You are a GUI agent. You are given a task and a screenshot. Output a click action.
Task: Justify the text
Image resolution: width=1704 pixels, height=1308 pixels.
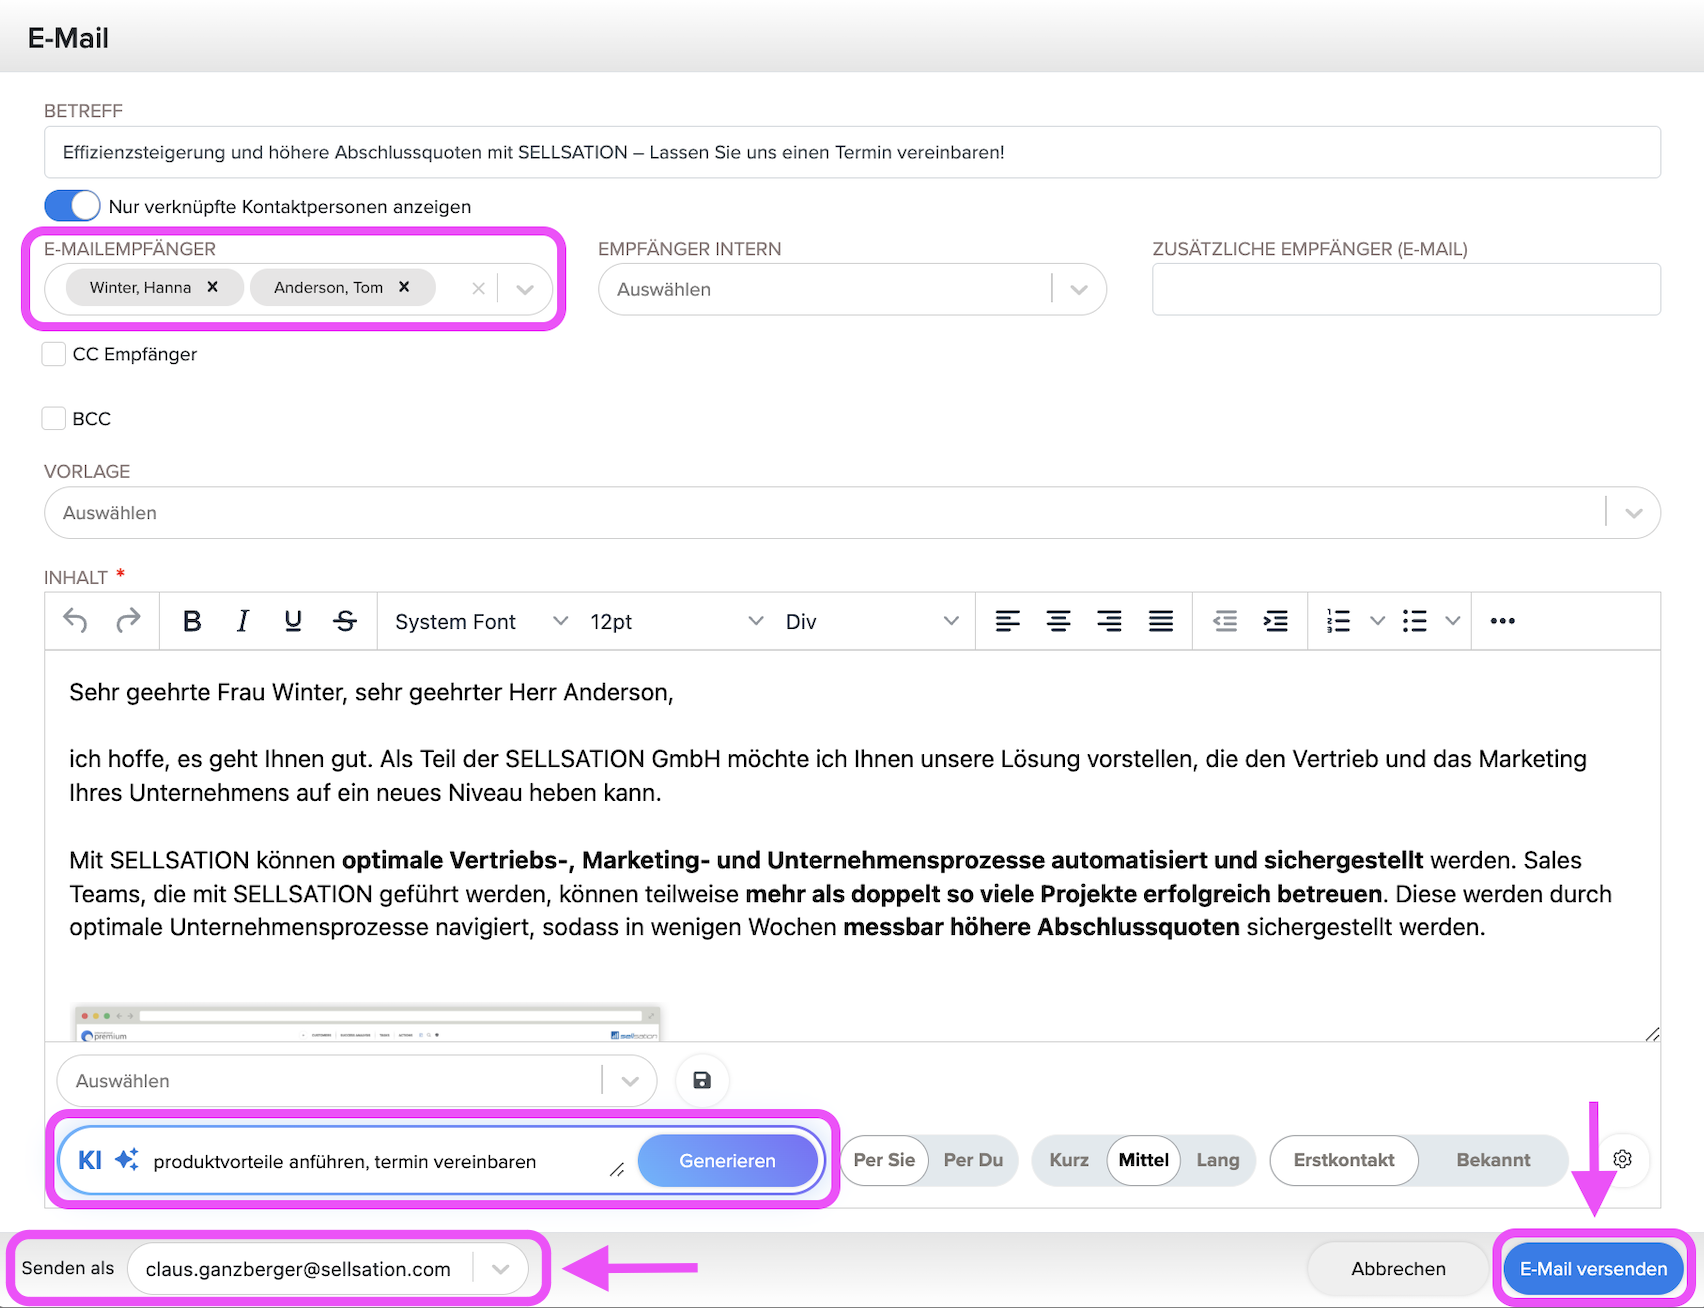(1161, 621)
